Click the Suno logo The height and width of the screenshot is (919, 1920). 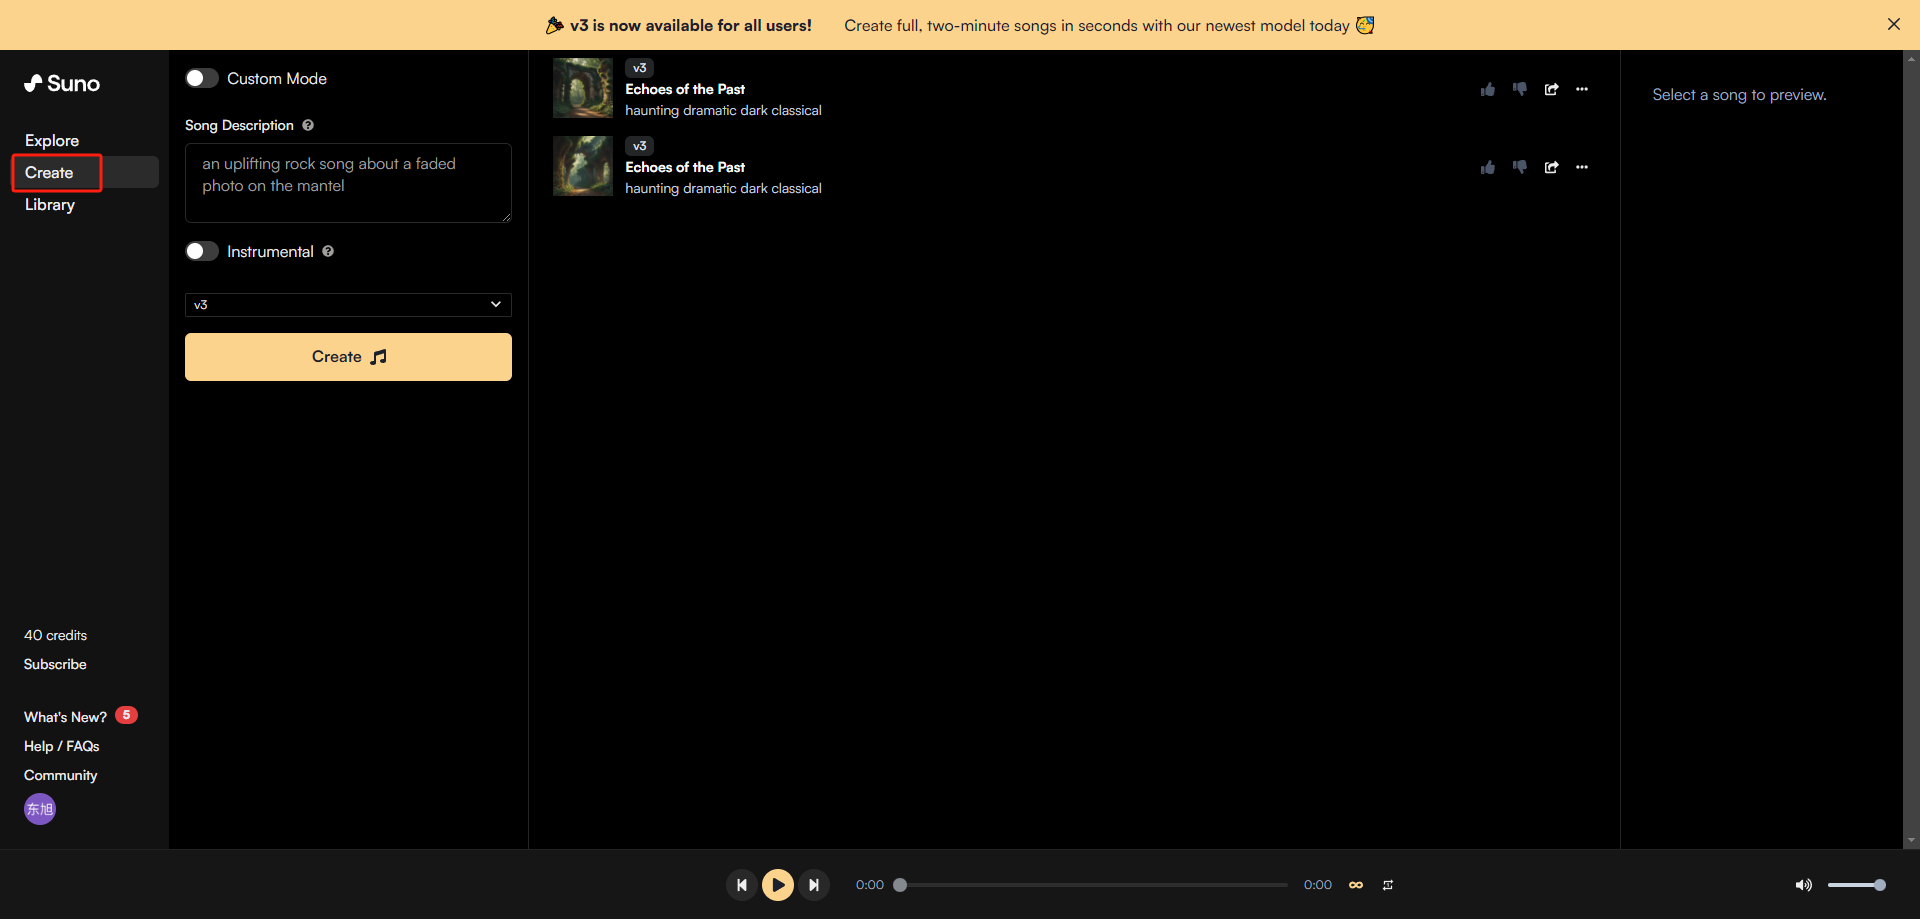pos(62,83)
